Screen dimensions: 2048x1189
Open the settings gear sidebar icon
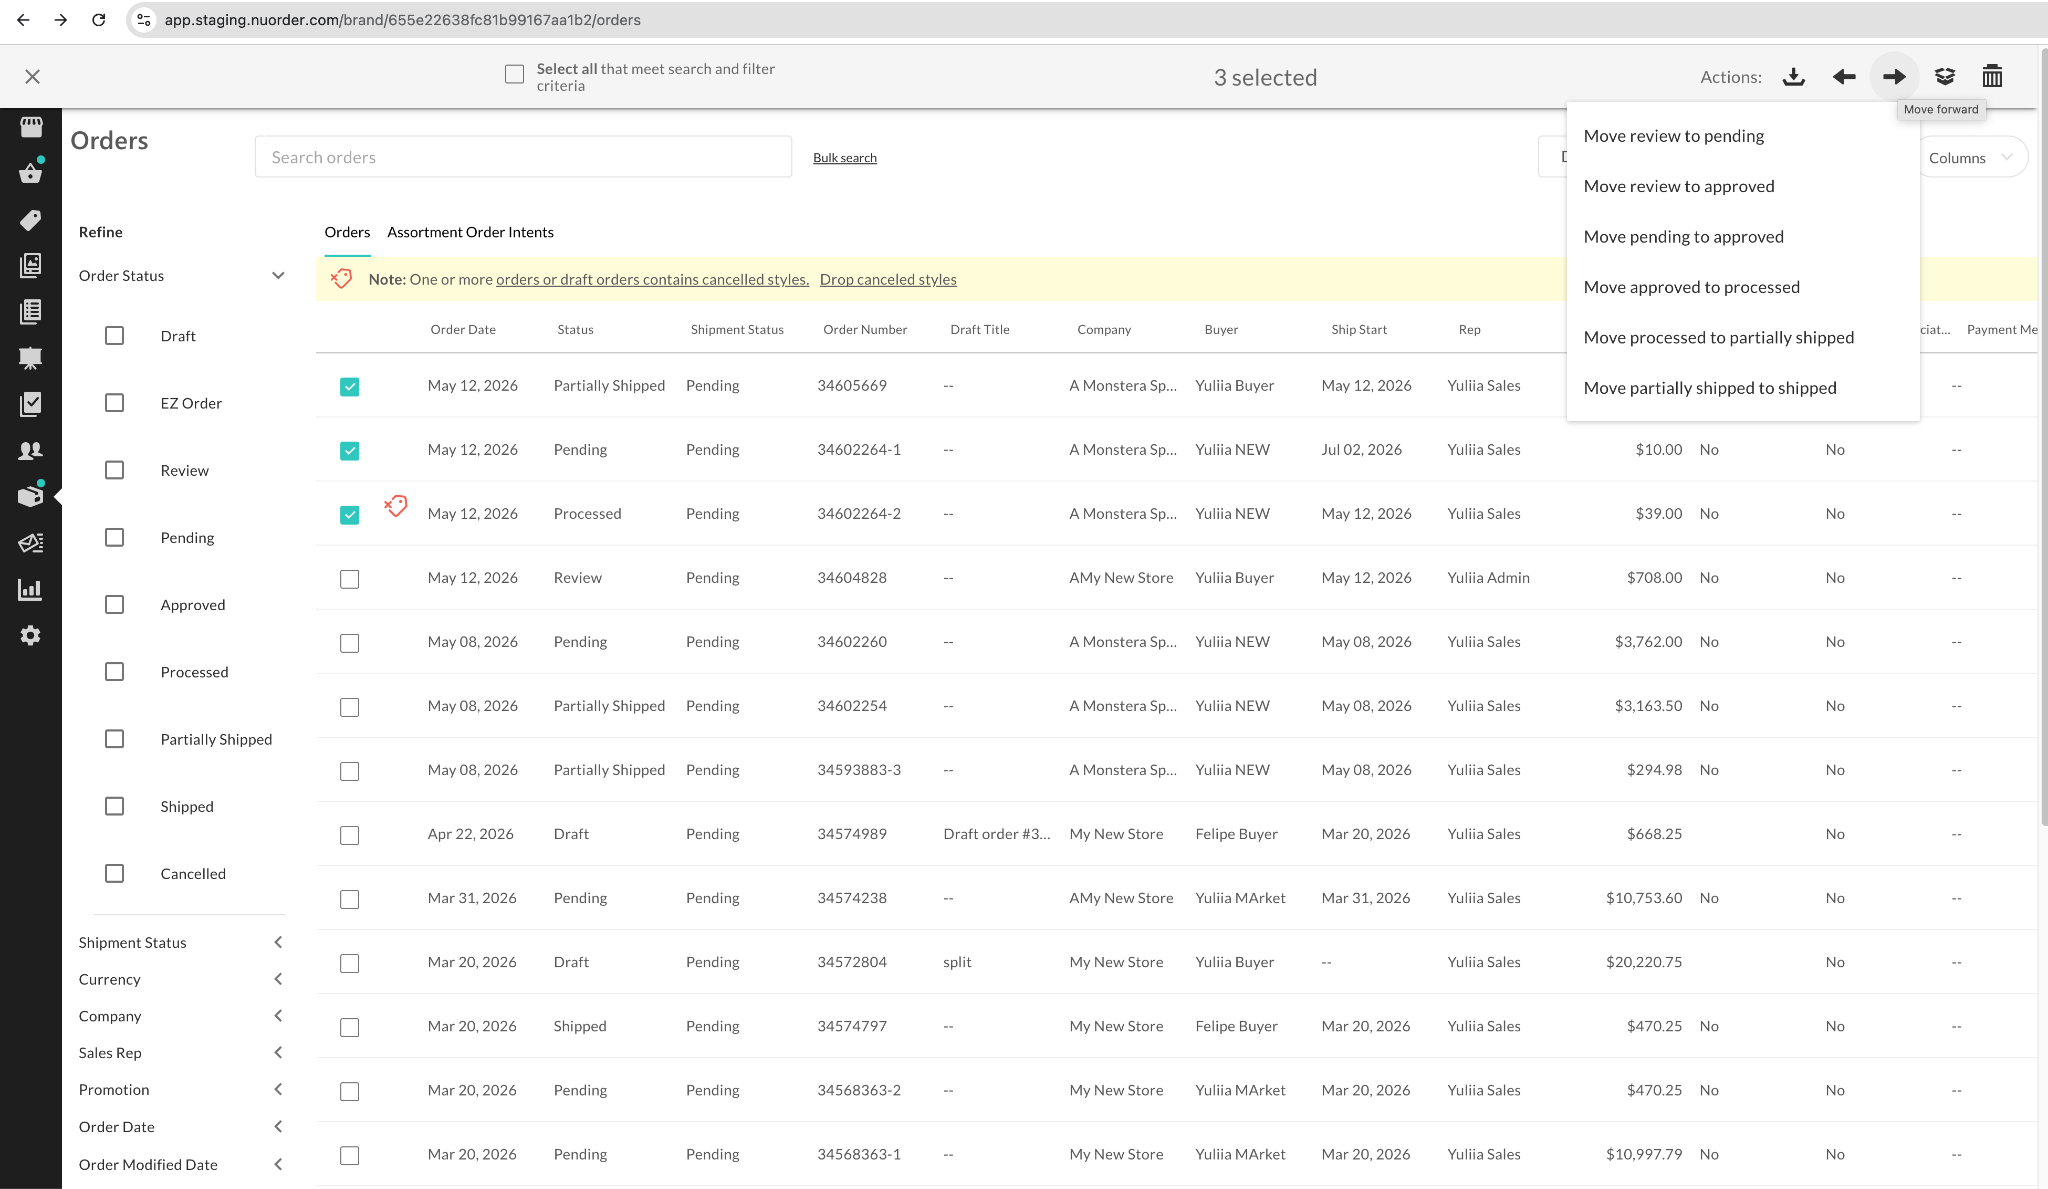coord(31,635)
